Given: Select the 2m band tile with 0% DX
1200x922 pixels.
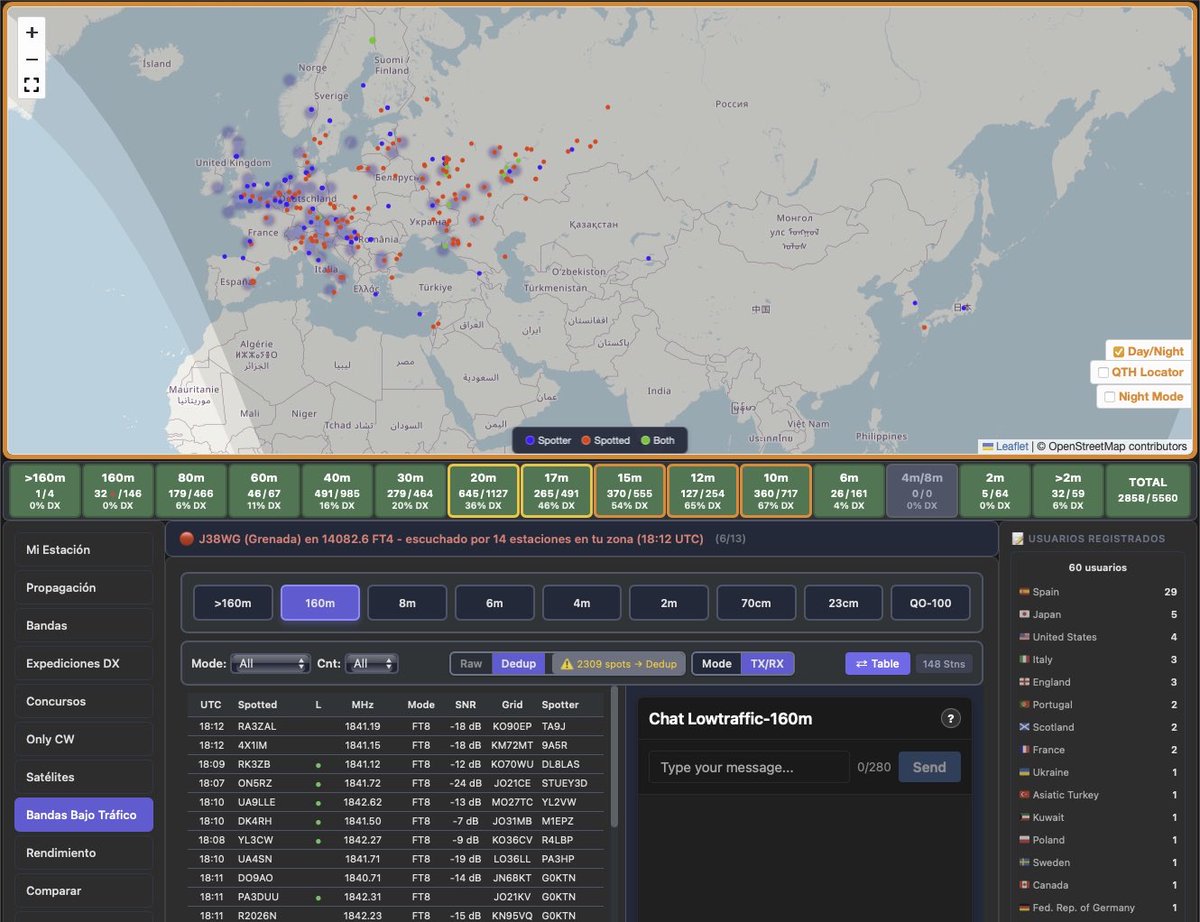Looking at the screenshot, I should coord(995,490).
